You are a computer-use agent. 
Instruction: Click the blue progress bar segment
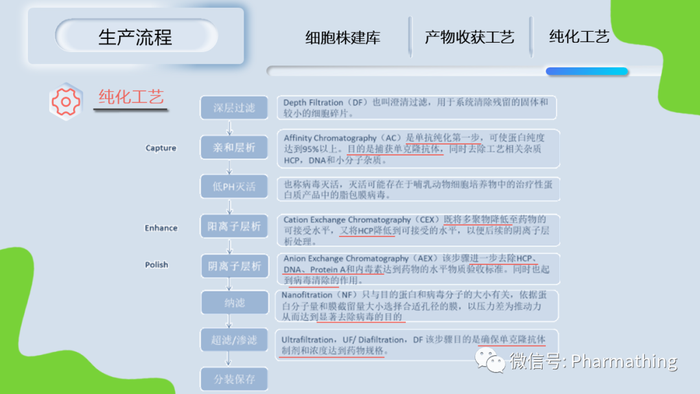click(587, 71)
